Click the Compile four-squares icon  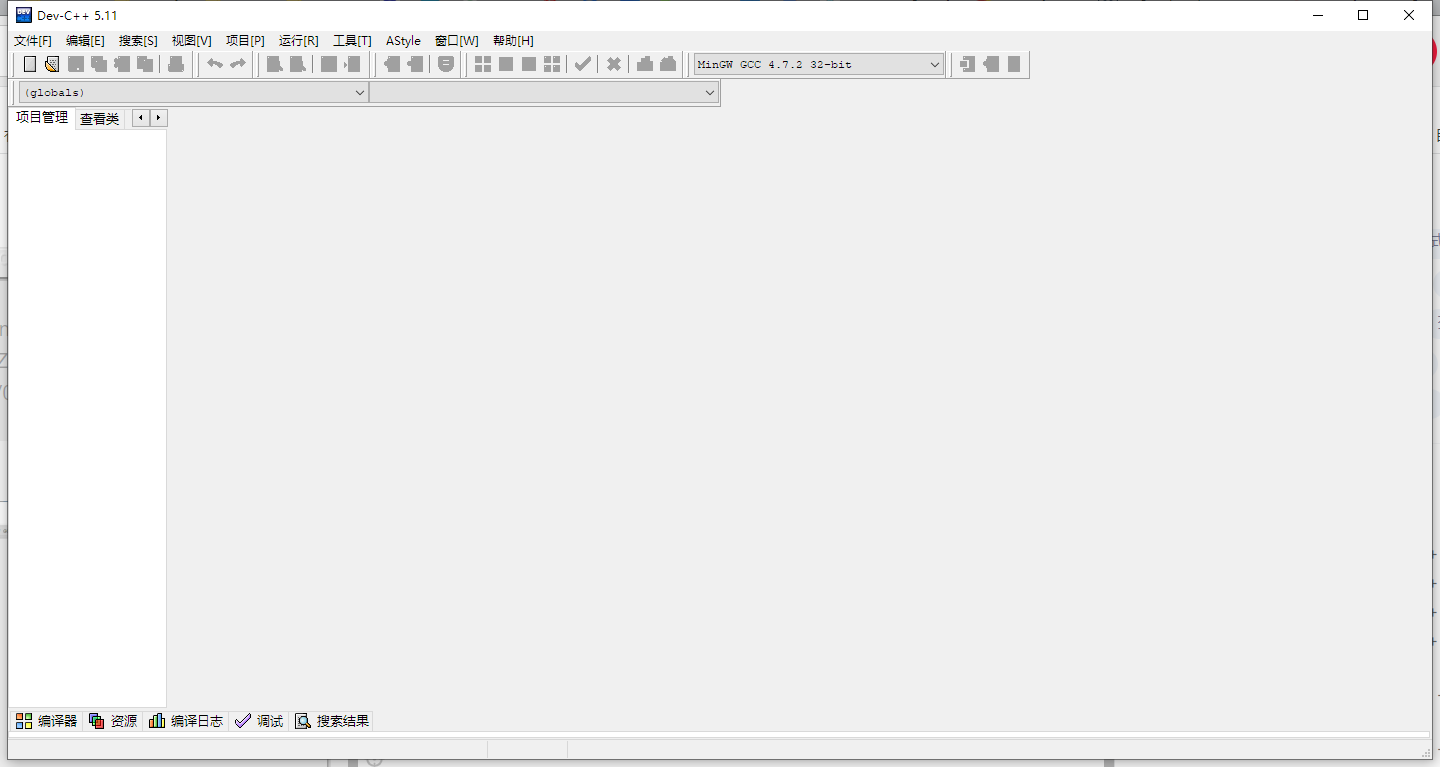click(x=483, y=64)
